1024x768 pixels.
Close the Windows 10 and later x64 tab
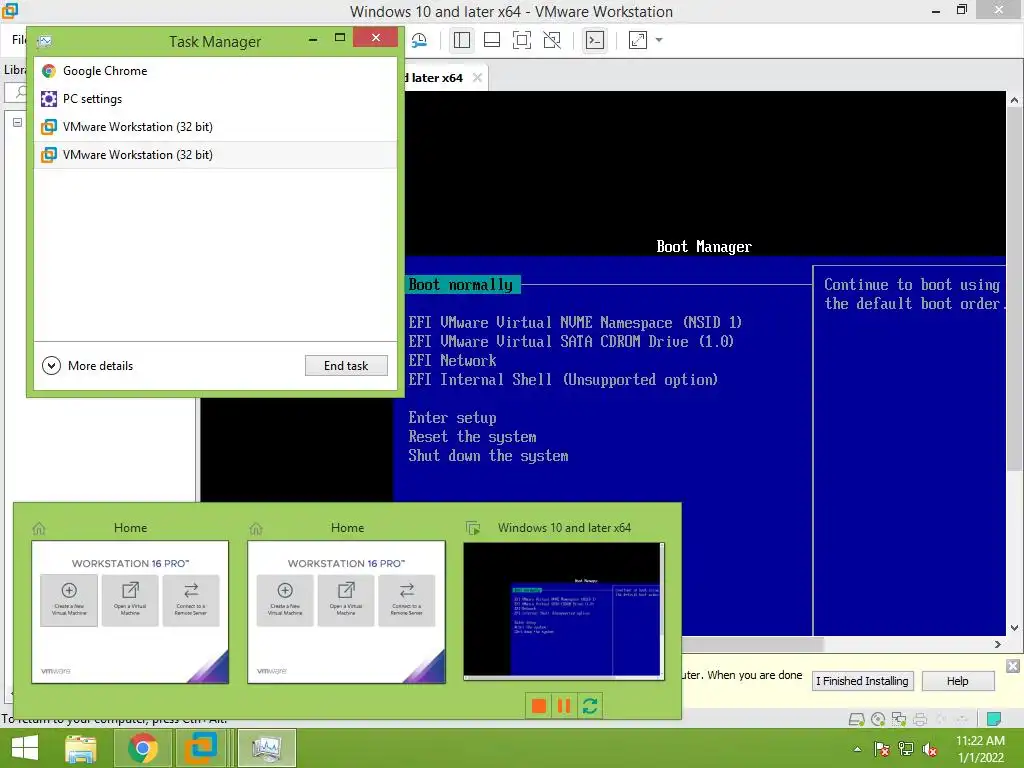pyautogui.click(x=477, y=78)
